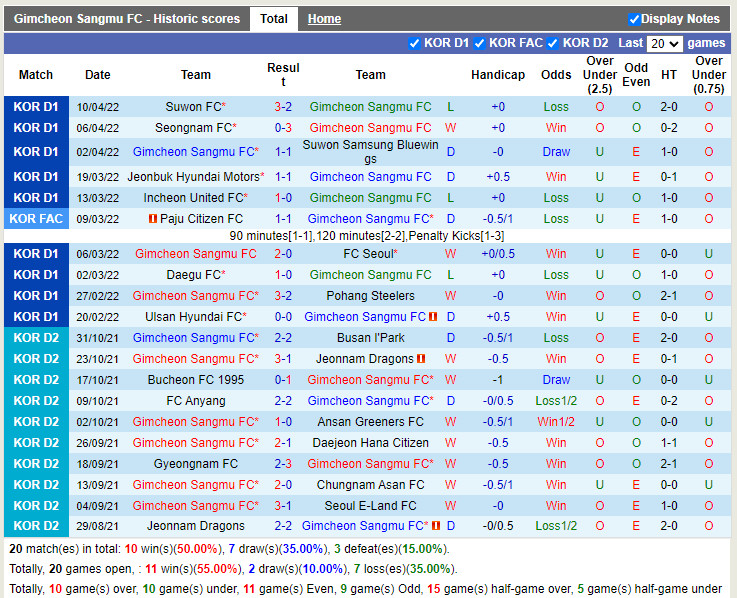Open Seoul E-Land FC team link
This screenshot has width=737, height=598.
coord(370,506)
